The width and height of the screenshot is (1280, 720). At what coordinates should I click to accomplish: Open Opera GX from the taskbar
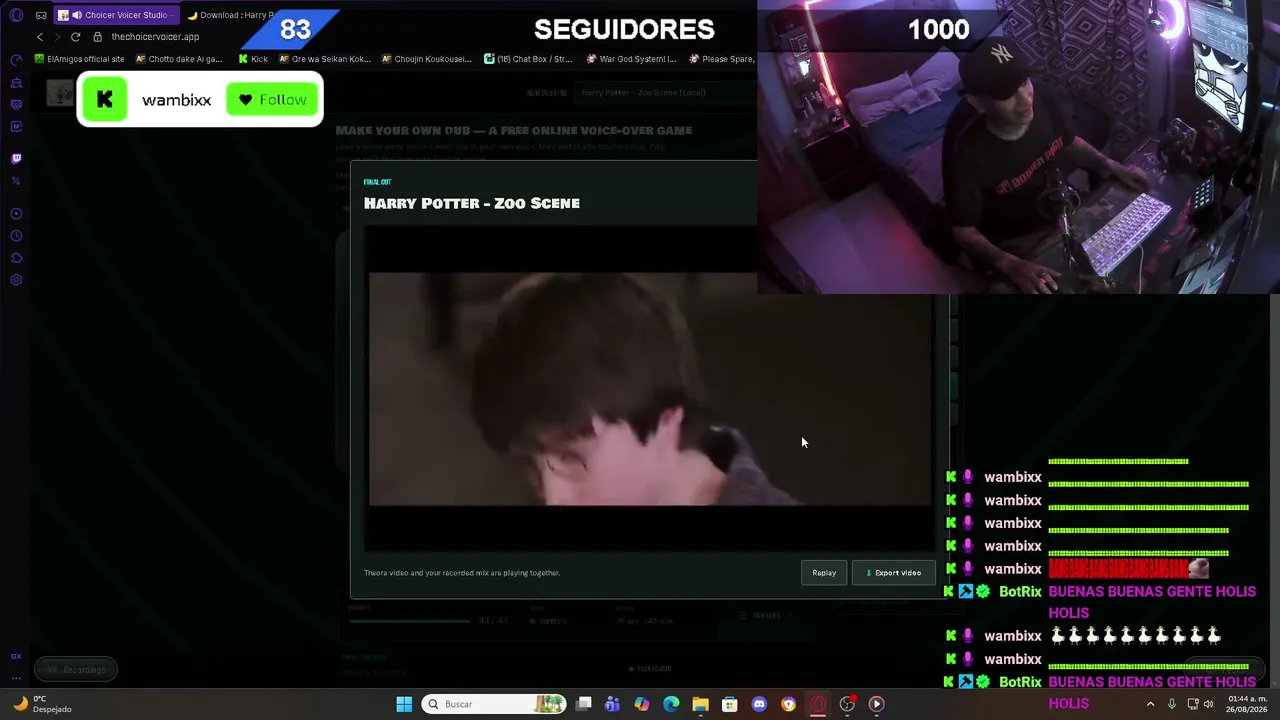(x=818, y=704)
